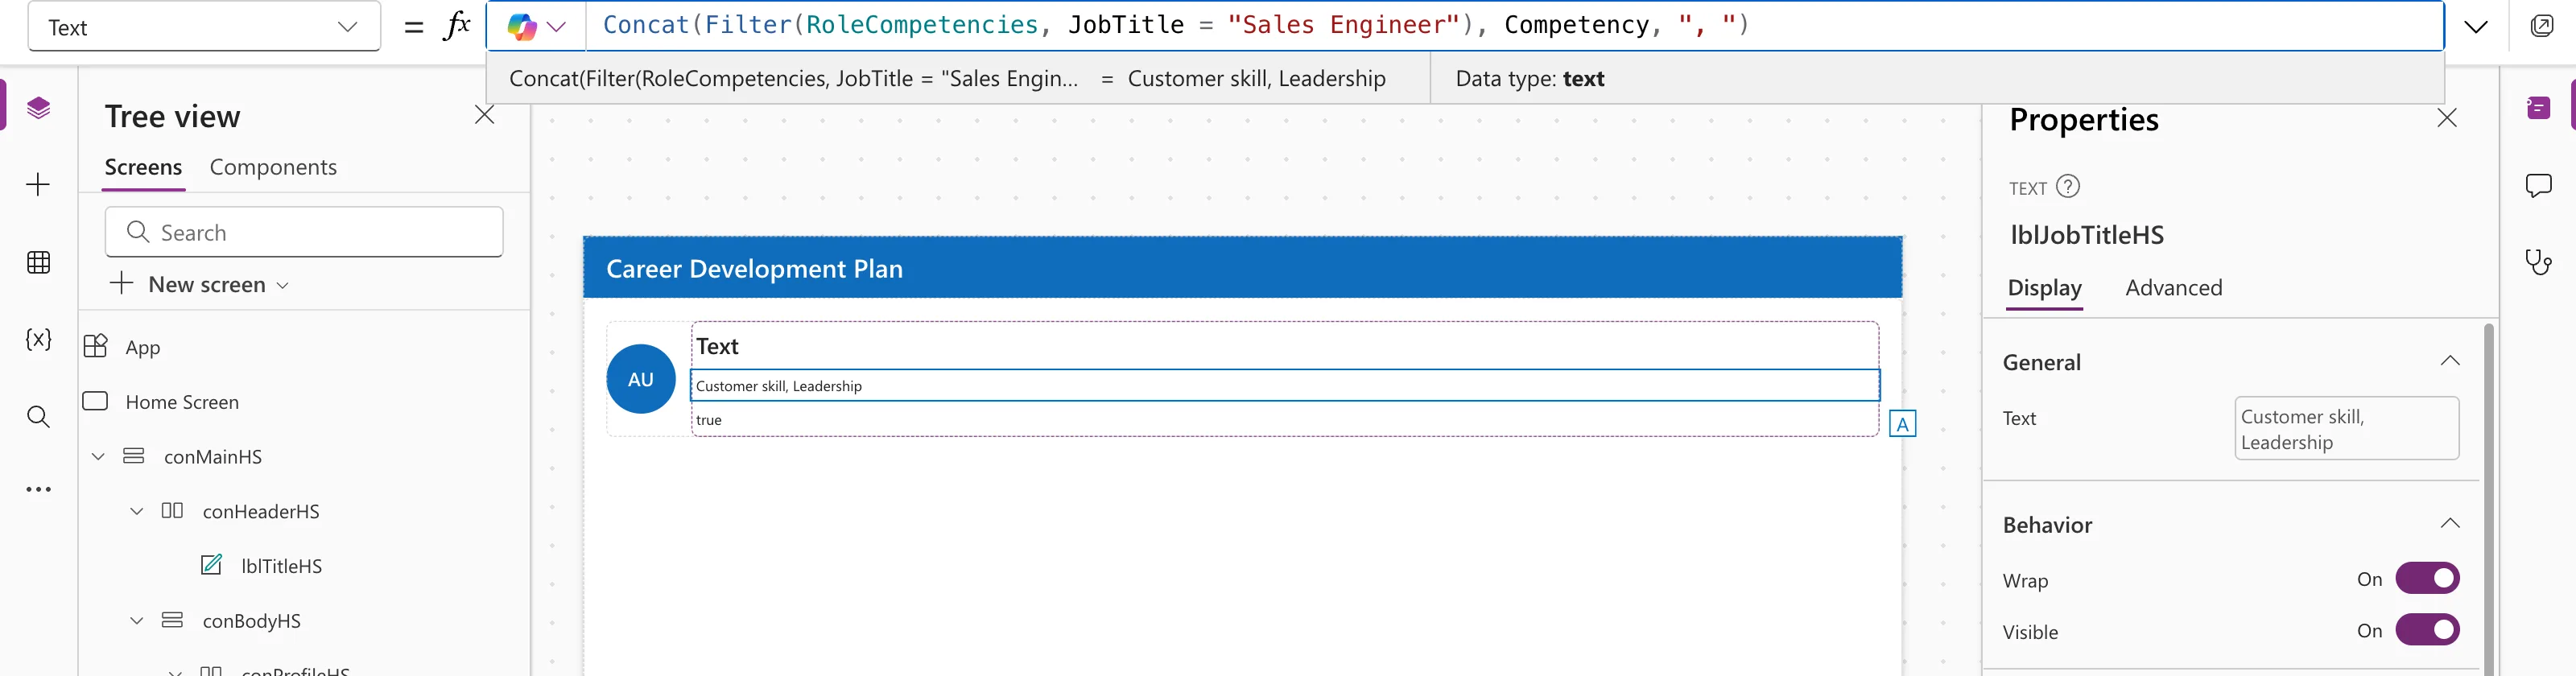The image size is (2576, 676).
Task: Switch to the Screens tab
Action: [x=144, y=168]
